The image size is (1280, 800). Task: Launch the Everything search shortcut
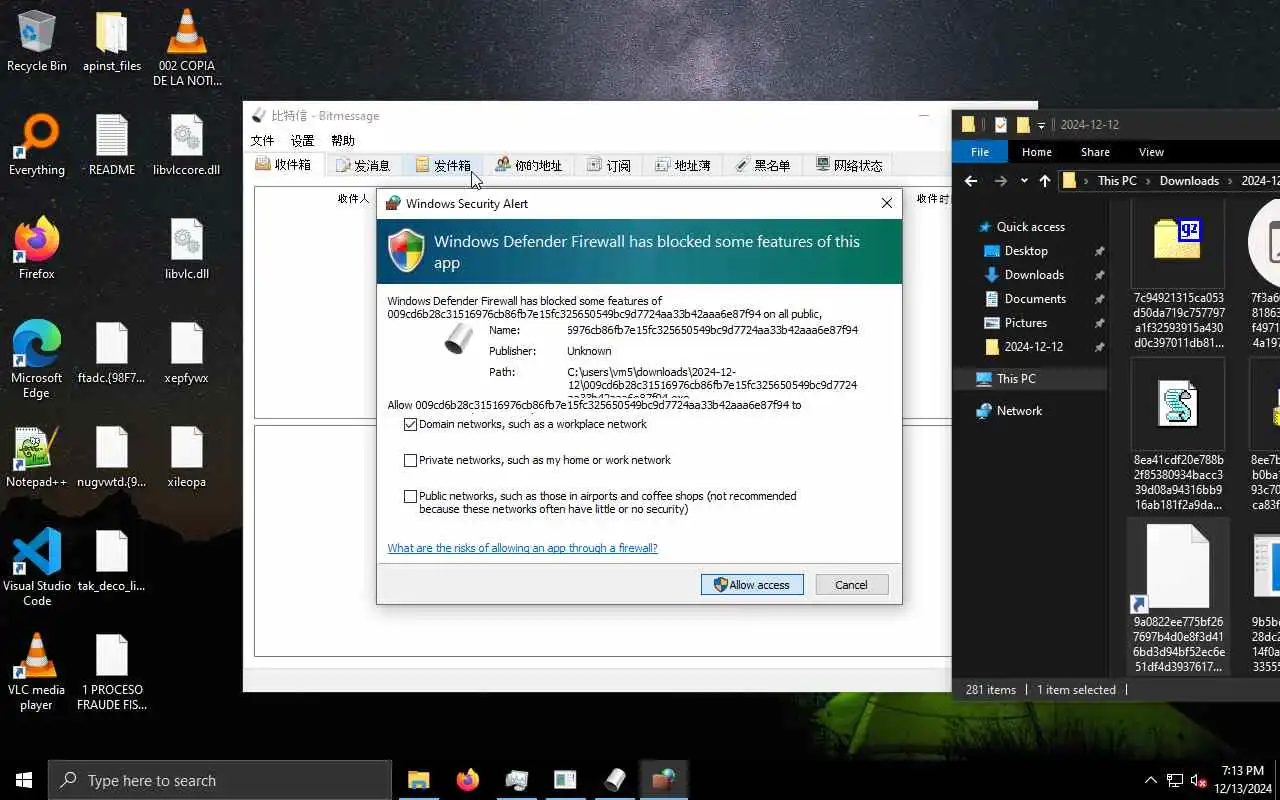click(x=37, y=145)
